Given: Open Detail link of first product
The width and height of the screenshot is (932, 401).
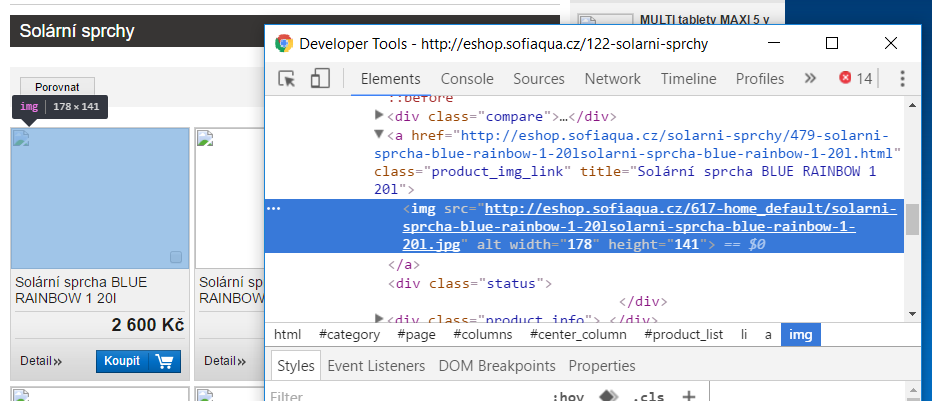Looking at the screenshot, I should pyautogui.click(x=41, y=361).
